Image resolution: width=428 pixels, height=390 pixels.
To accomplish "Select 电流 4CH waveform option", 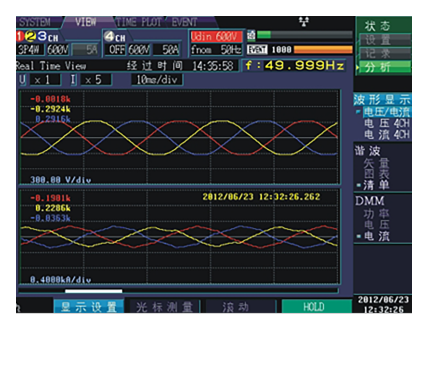I will [x=387, y=134].
